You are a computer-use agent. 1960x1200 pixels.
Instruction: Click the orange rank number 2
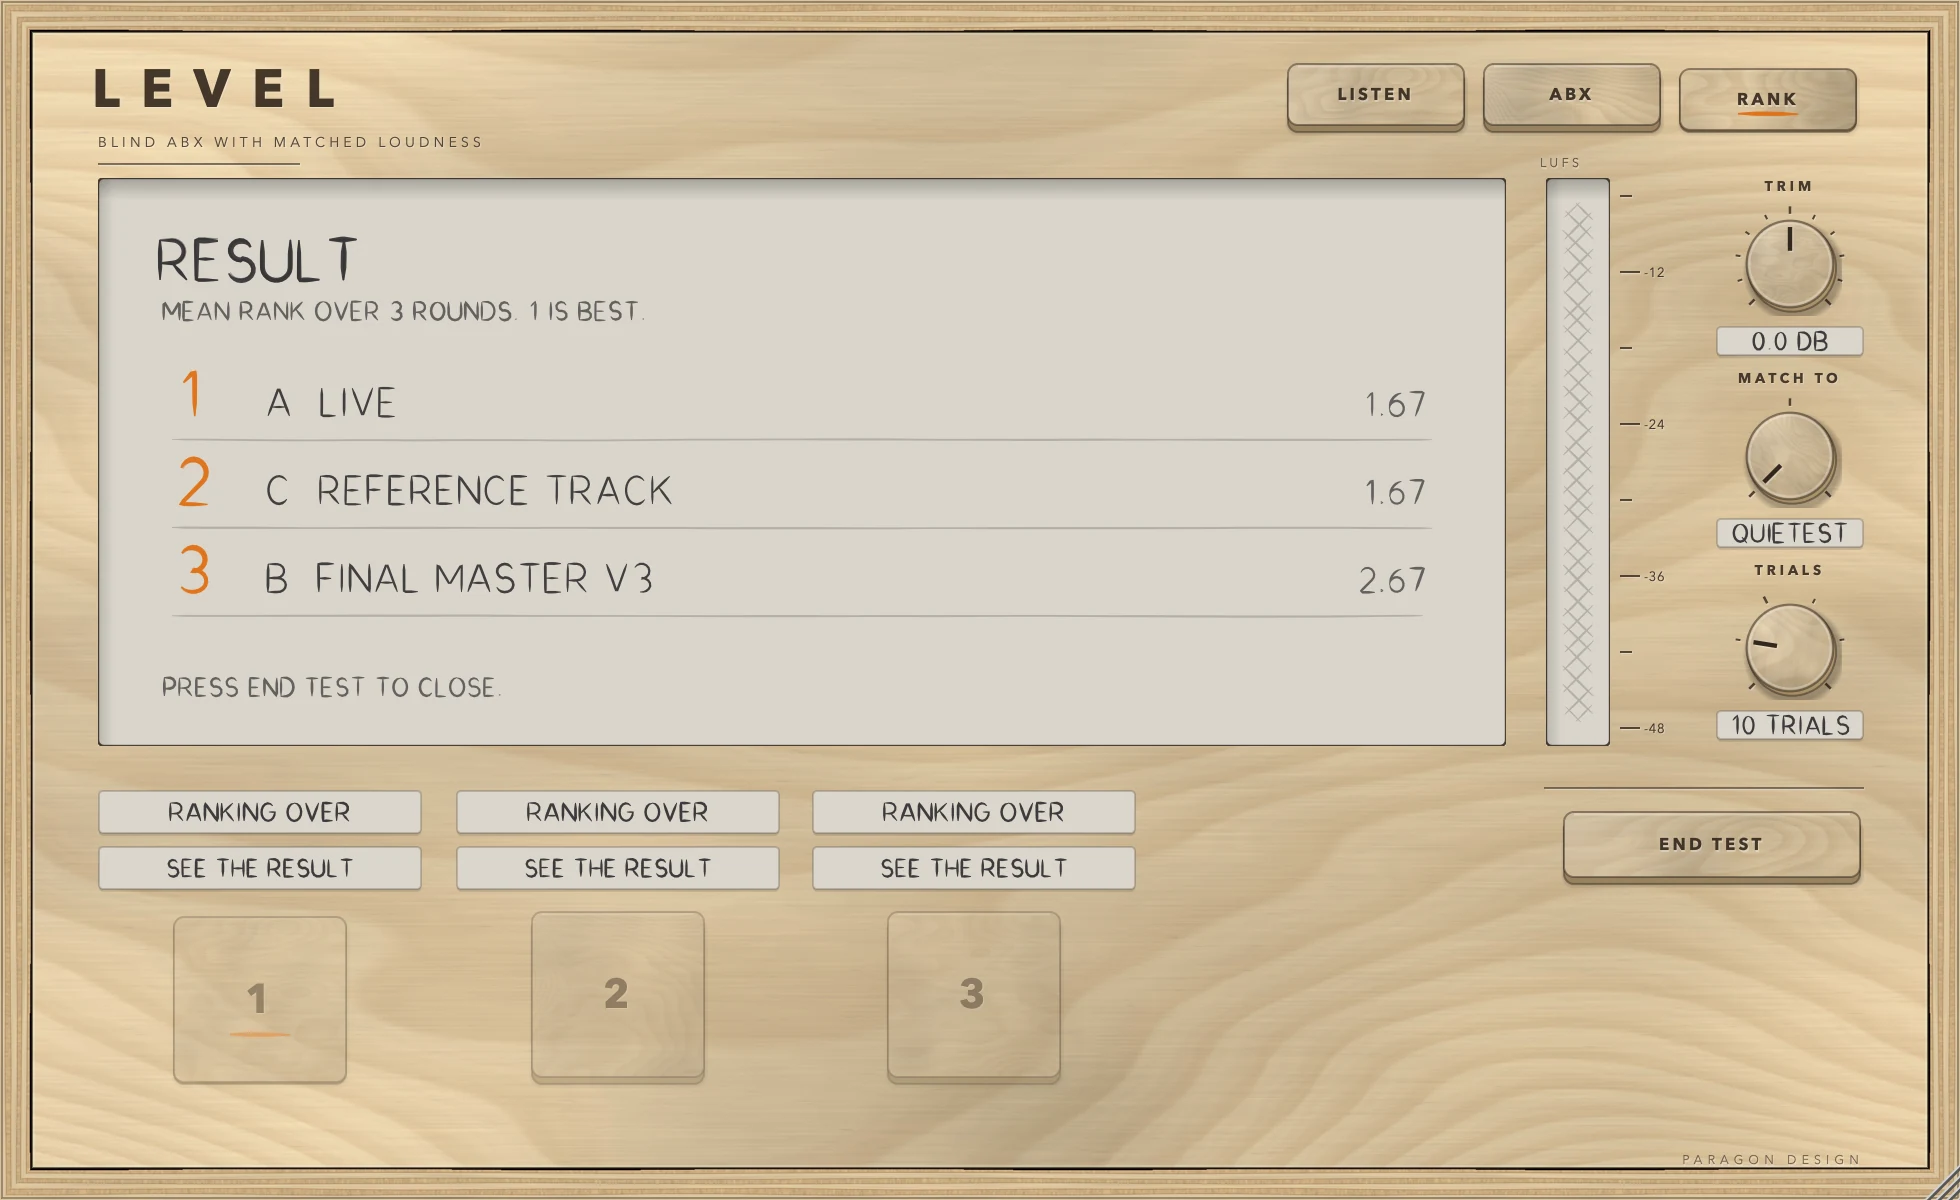coord(194,481)
